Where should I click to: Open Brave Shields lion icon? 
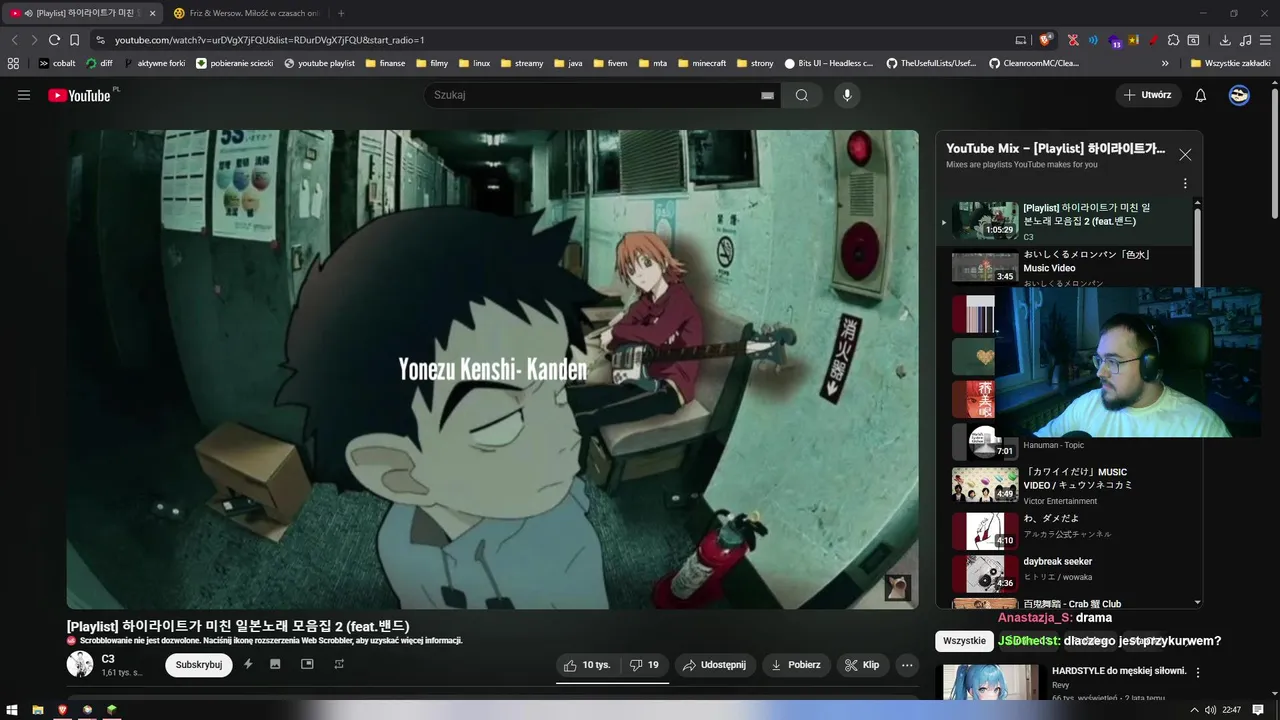[1046, 40]
